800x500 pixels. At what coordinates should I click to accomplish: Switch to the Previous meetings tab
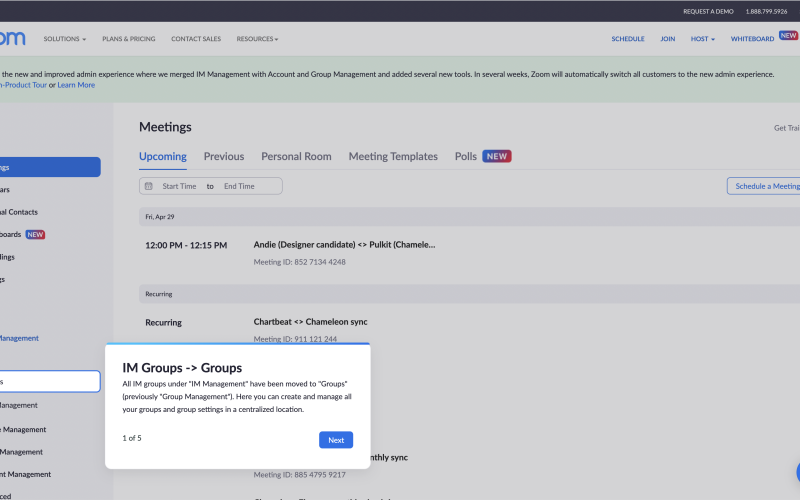pyautogui.click(x=224, y=157)
